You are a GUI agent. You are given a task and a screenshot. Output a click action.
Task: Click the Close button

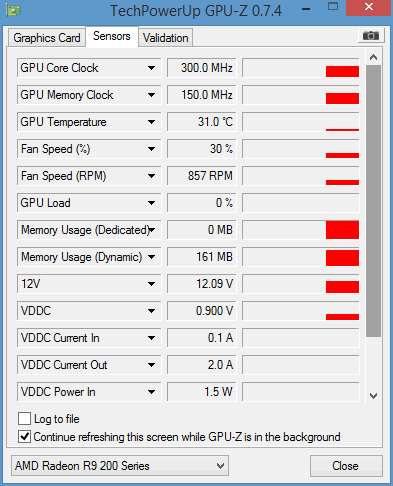[x=346, y=466]
